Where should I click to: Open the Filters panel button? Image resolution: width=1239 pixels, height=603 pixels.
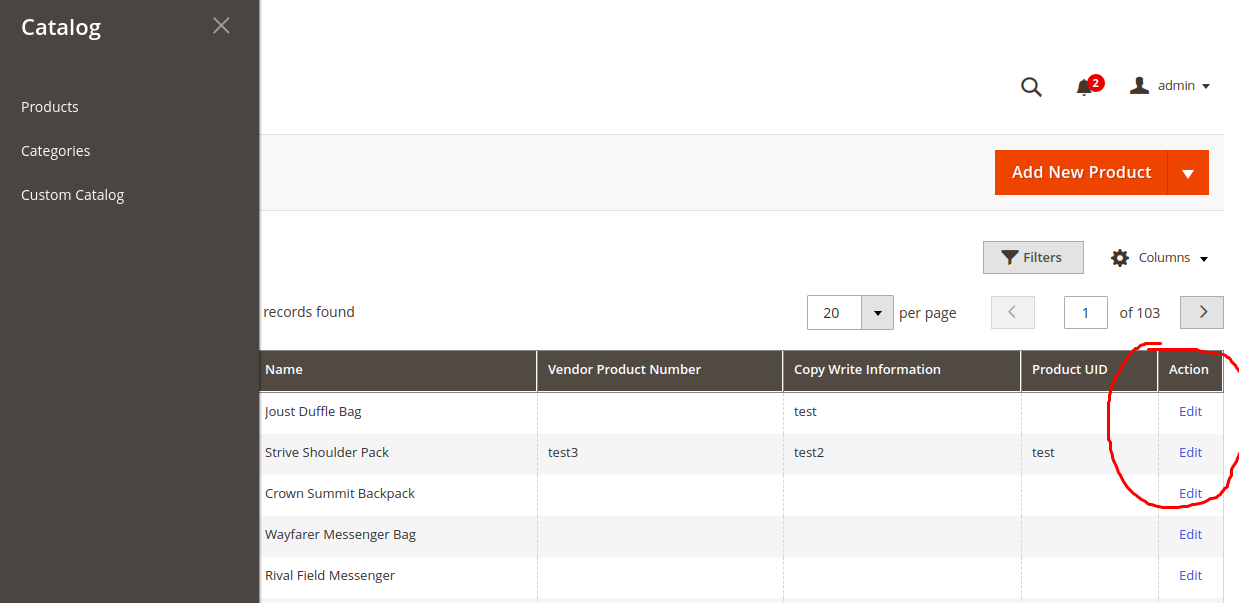click(x=1033, y=258)
